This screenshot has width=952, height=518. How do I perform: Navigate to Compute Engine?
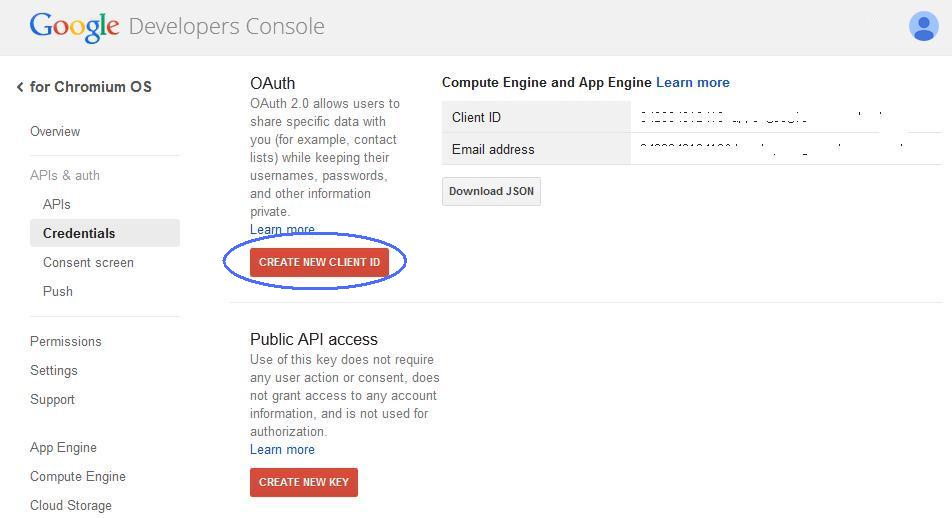pyautogui.click(x=78, y=476)
